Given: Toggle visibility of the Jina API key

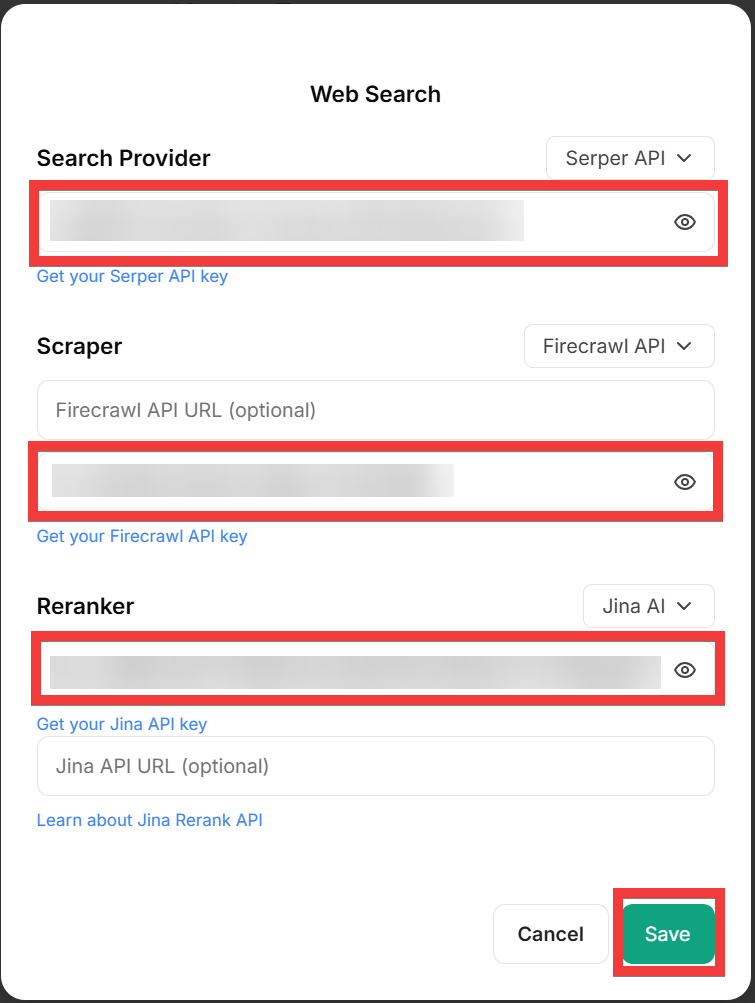Looking at the screenshot, I should tap(685, 670).
